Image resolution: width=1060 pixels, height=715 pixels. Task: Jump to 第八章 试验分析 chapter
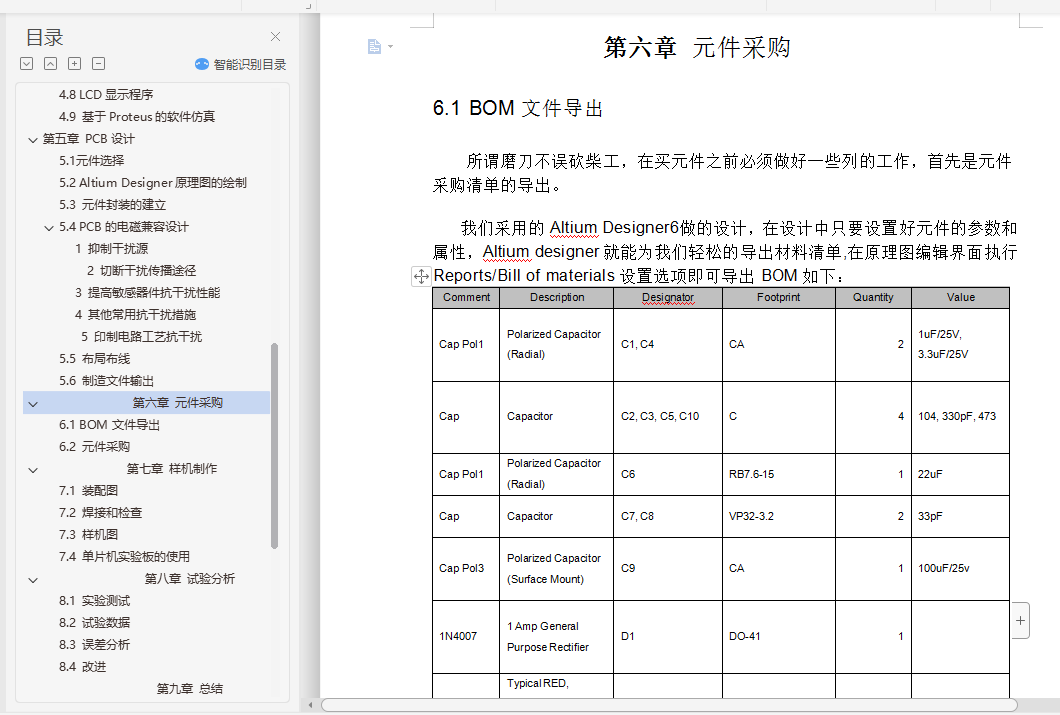pos(189,578)
